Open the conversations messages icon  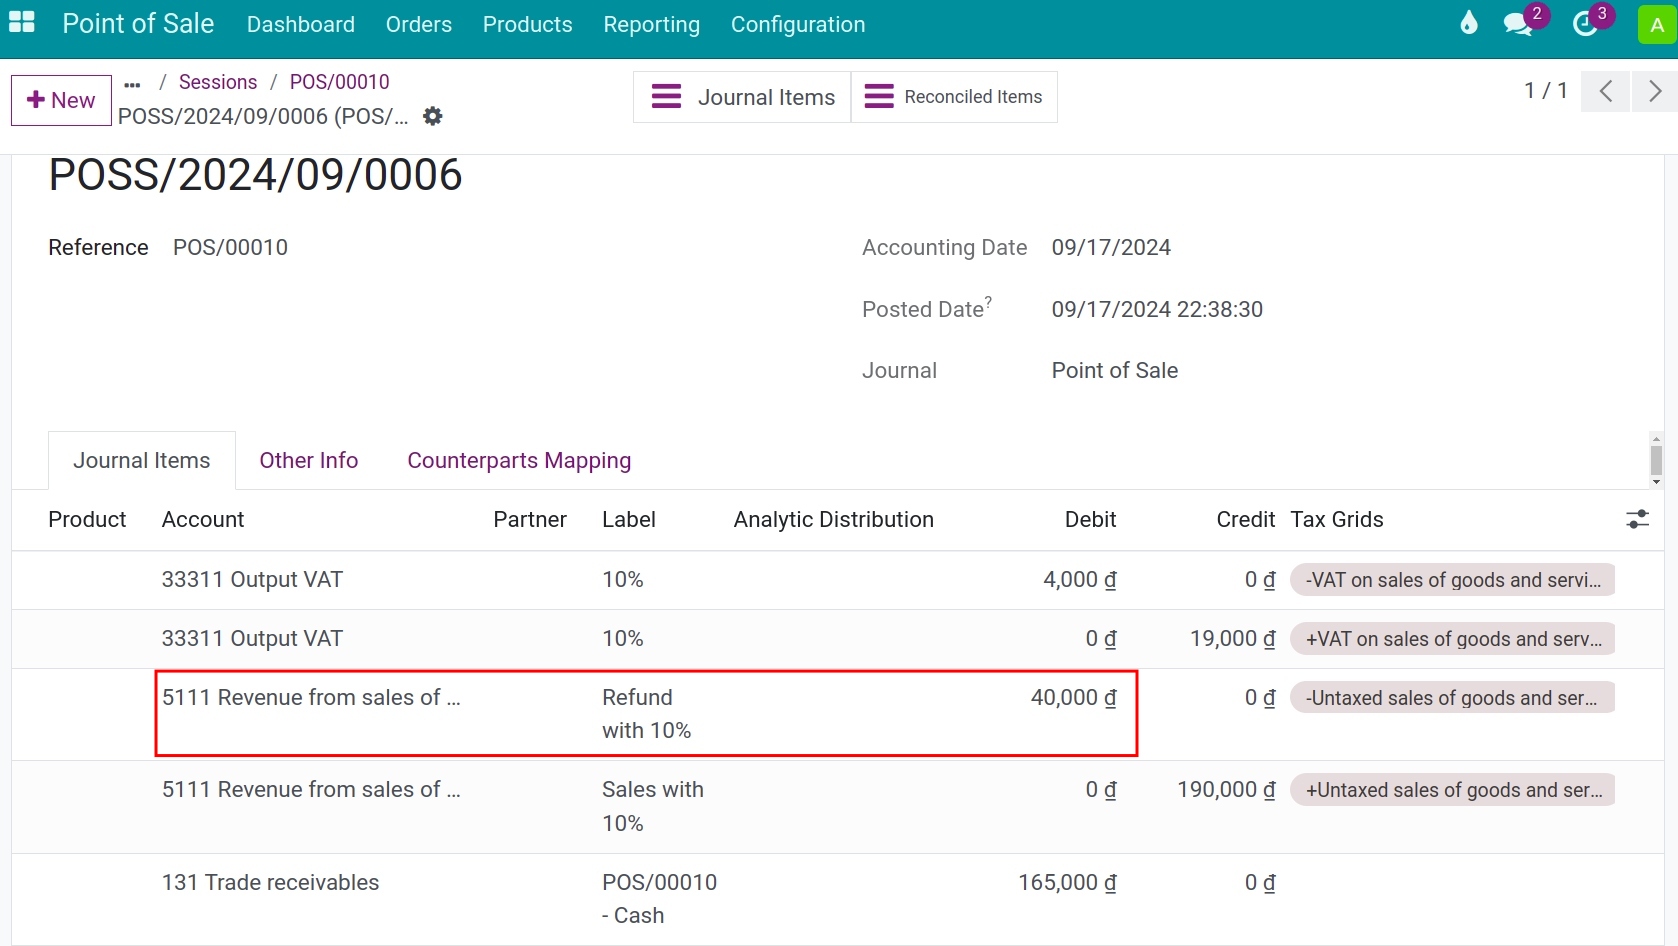click(1518, 24)
